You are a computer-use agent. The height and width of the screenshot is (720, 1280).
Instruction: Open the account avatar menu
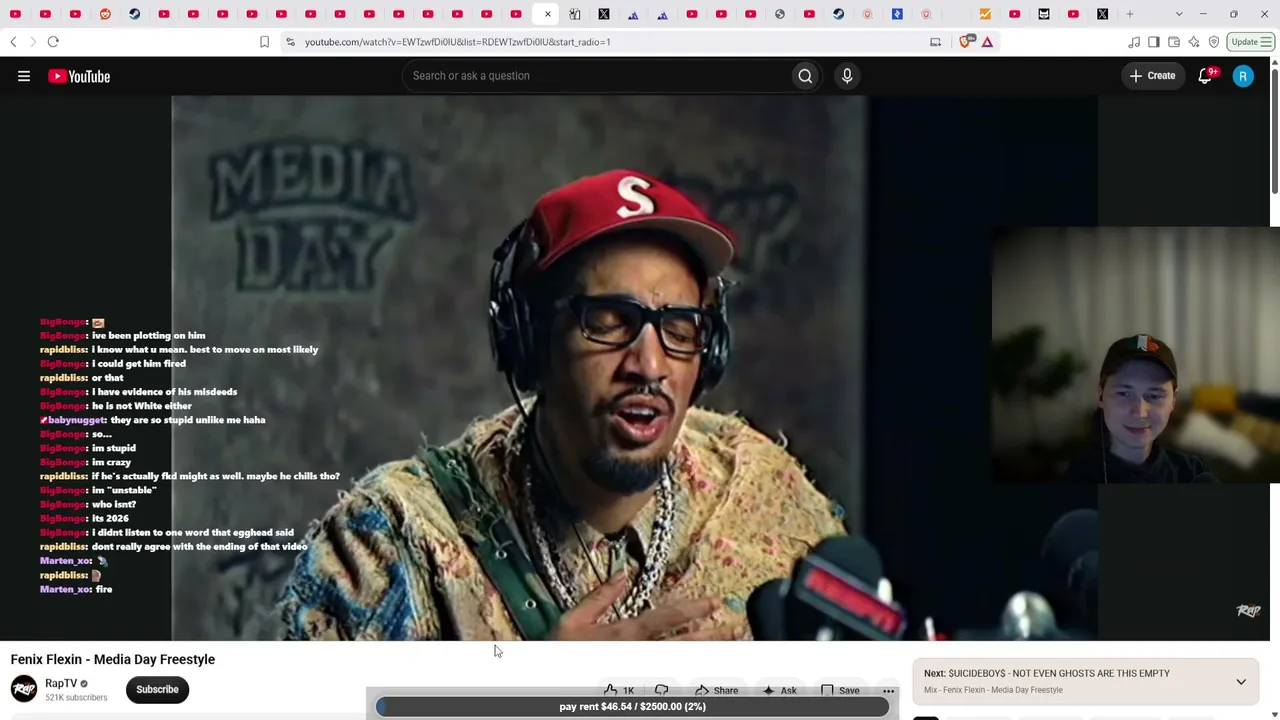pyautogui.click(x=1243, y=76)
